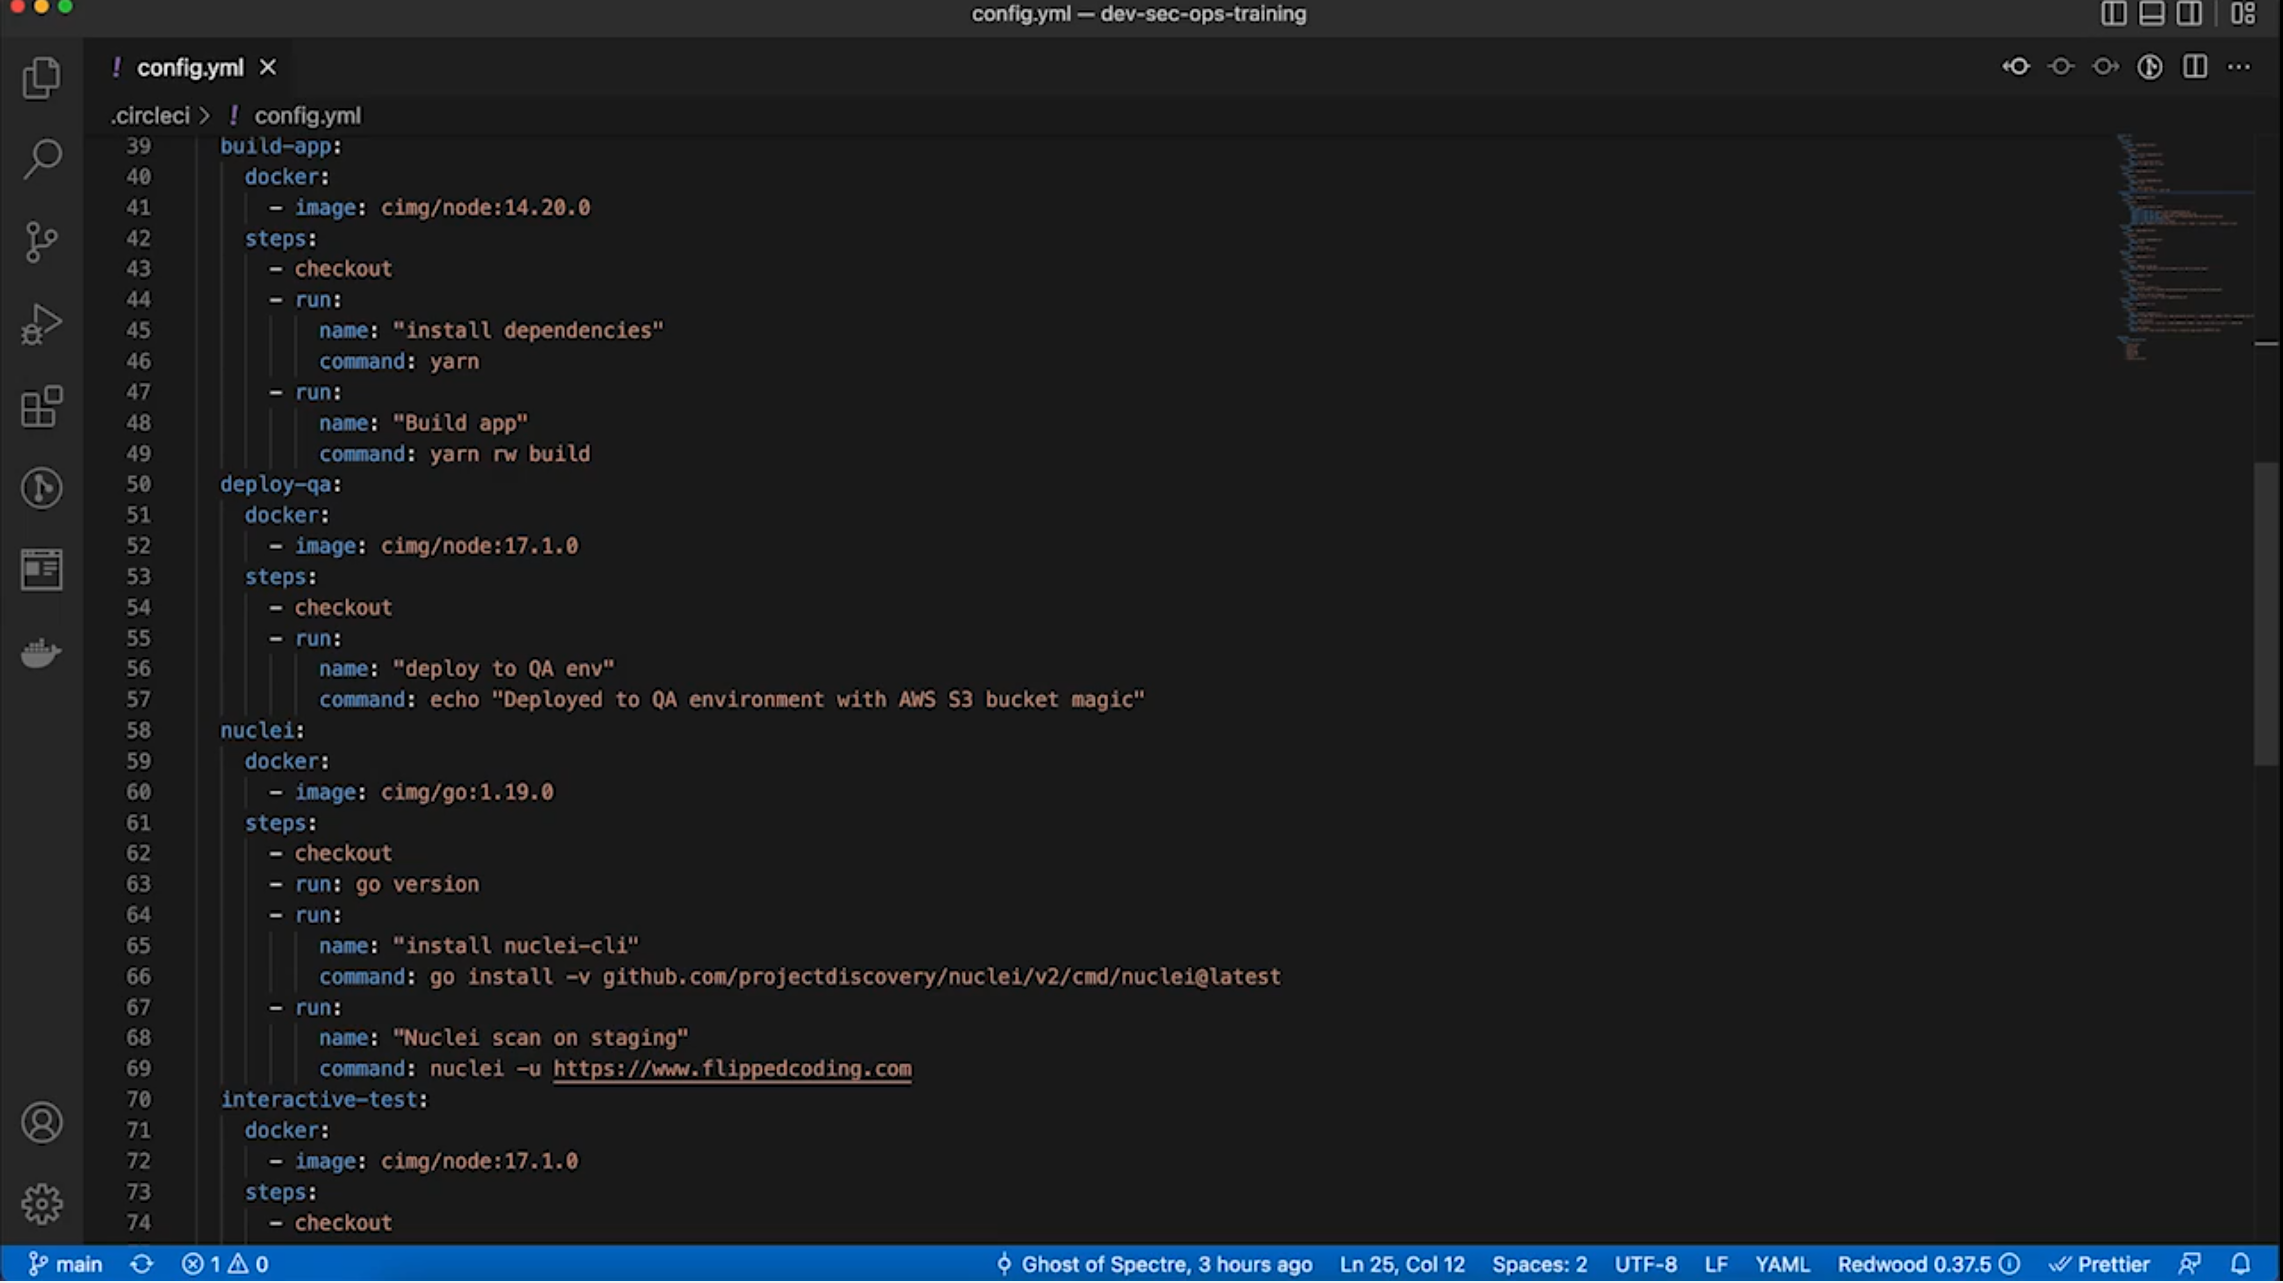Click the flippedcoding.com URL link

pos(732,1069)
